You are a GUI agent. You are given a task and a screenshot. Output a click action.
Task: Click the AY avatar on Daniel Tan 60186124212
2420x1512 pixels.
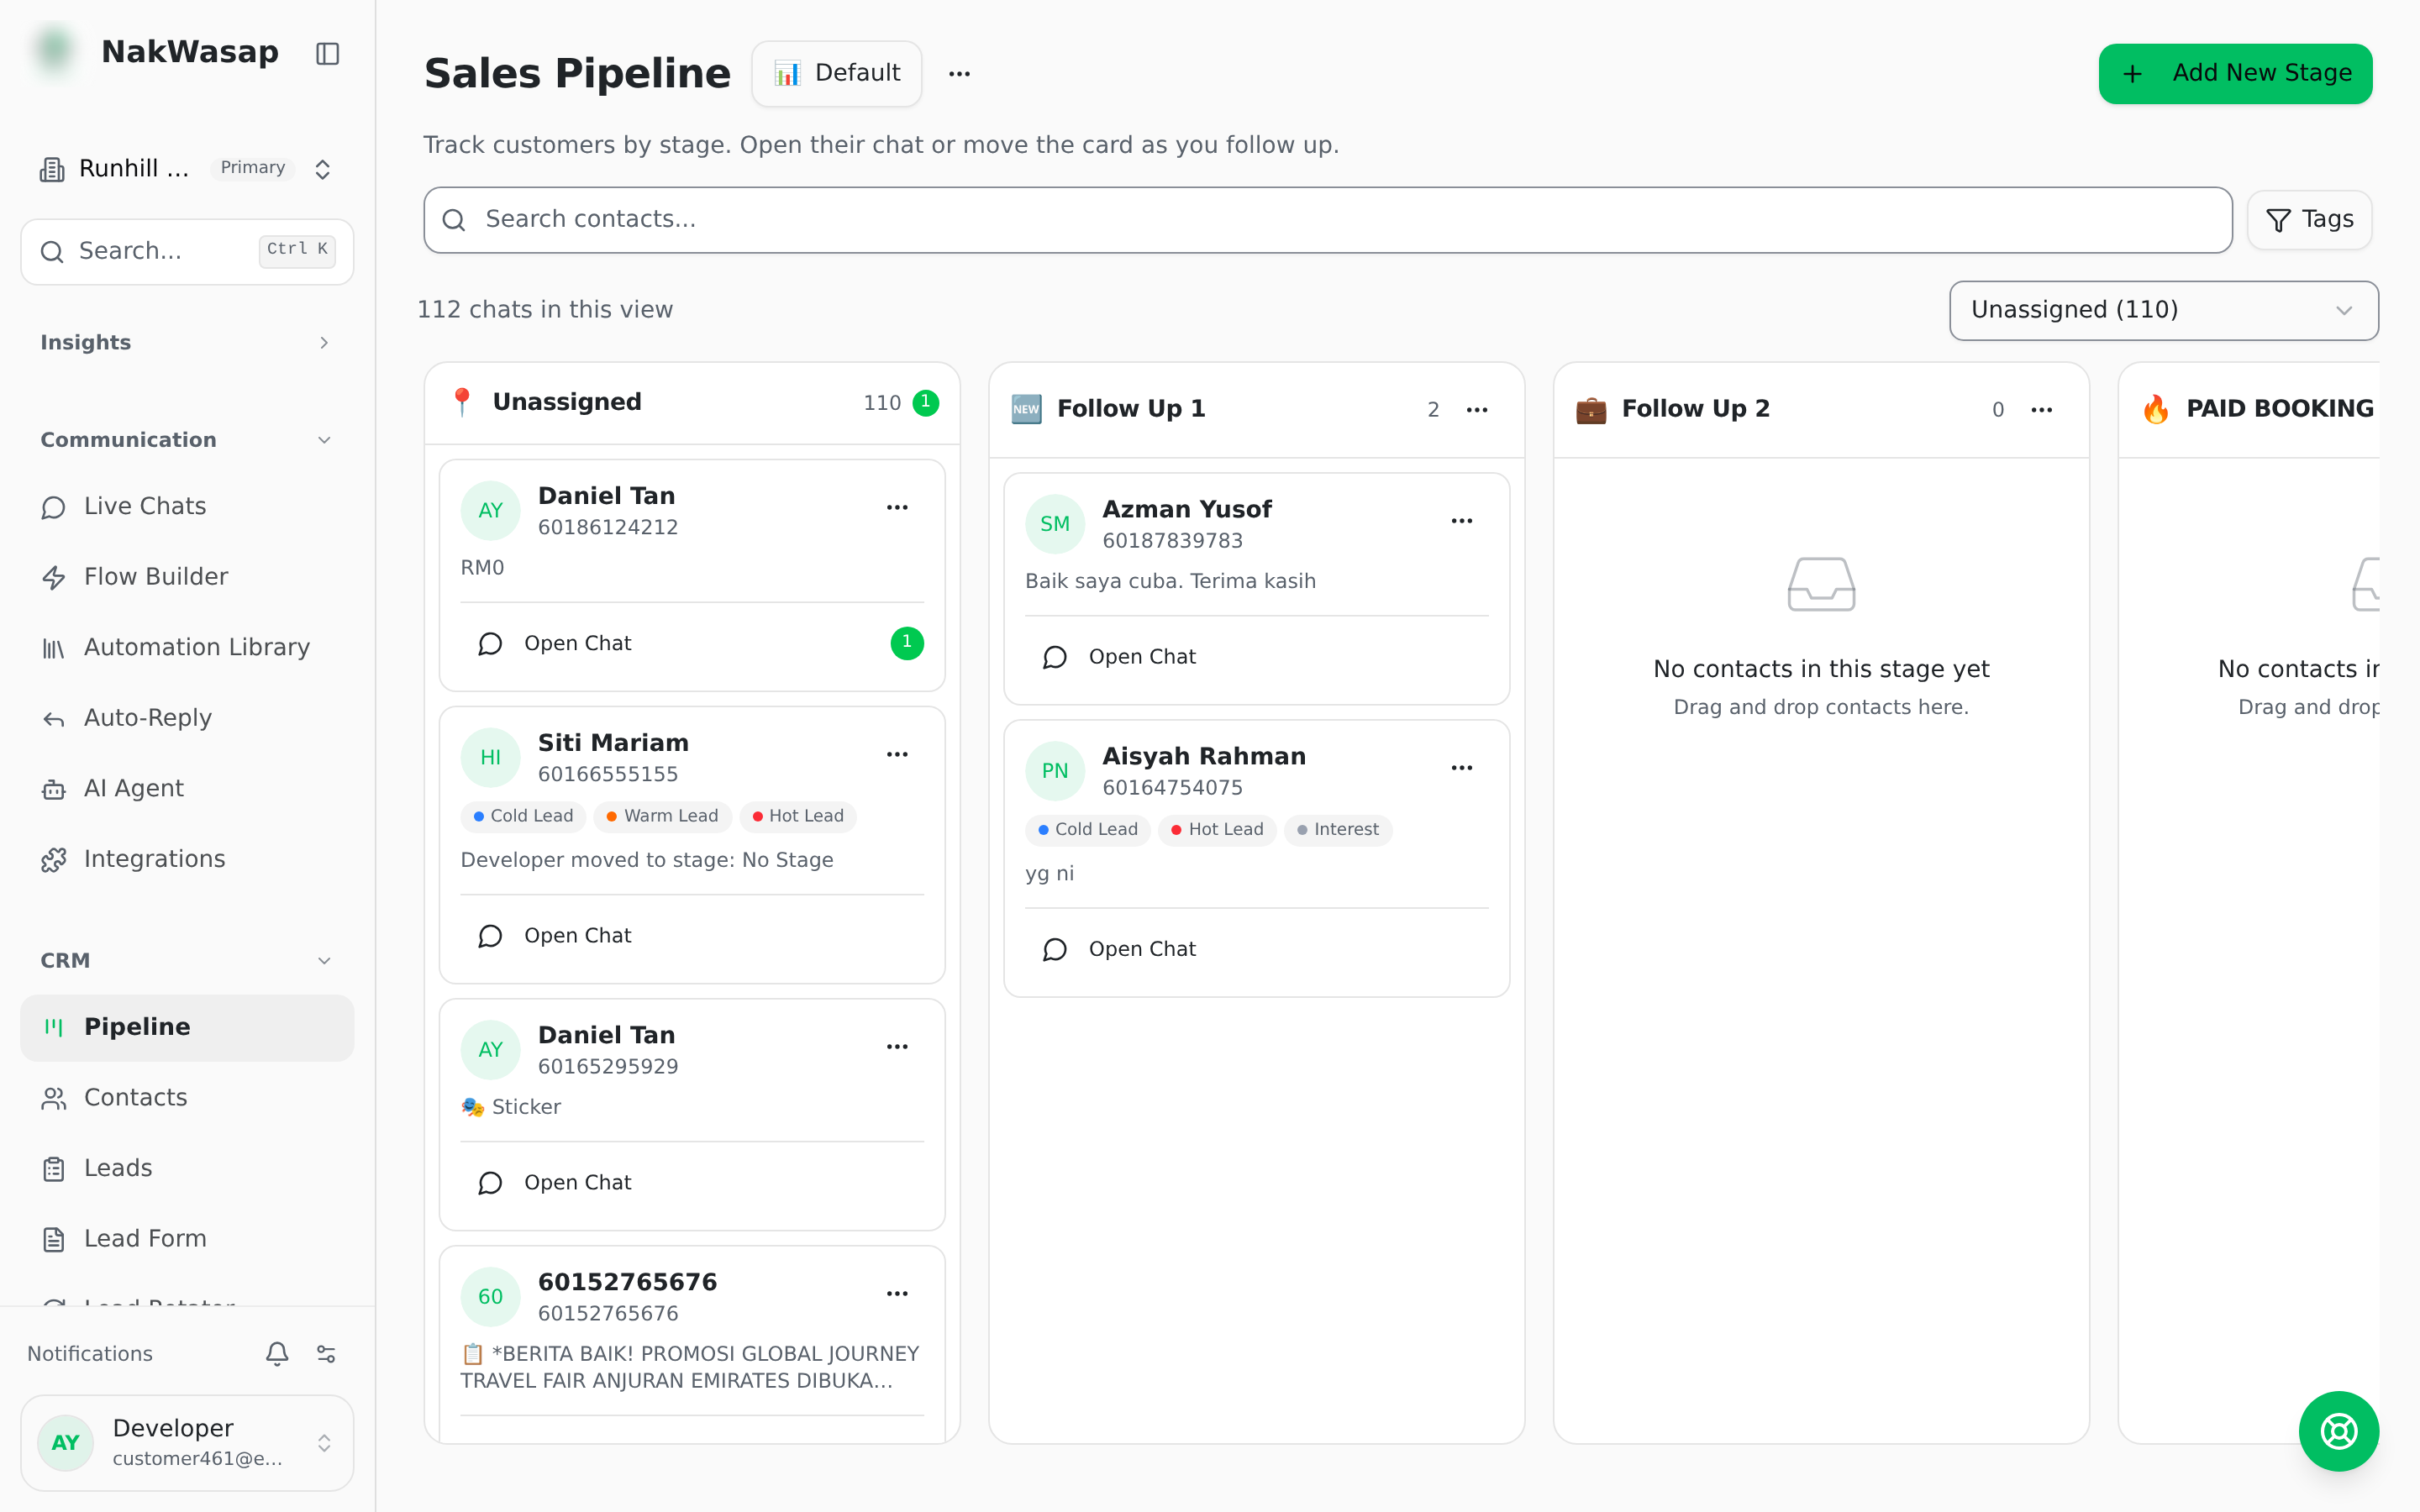(x=490, y=510)
